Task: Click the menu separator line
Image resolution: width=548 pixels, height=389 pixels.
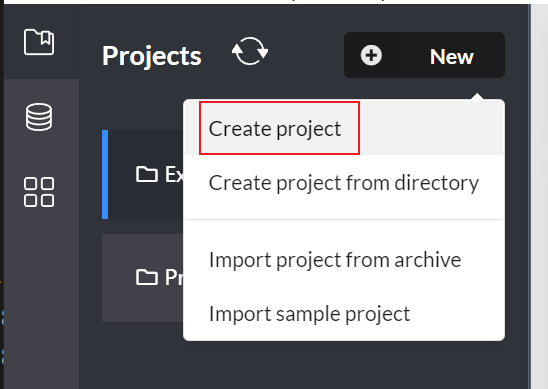Action: [x=344, y=220]
